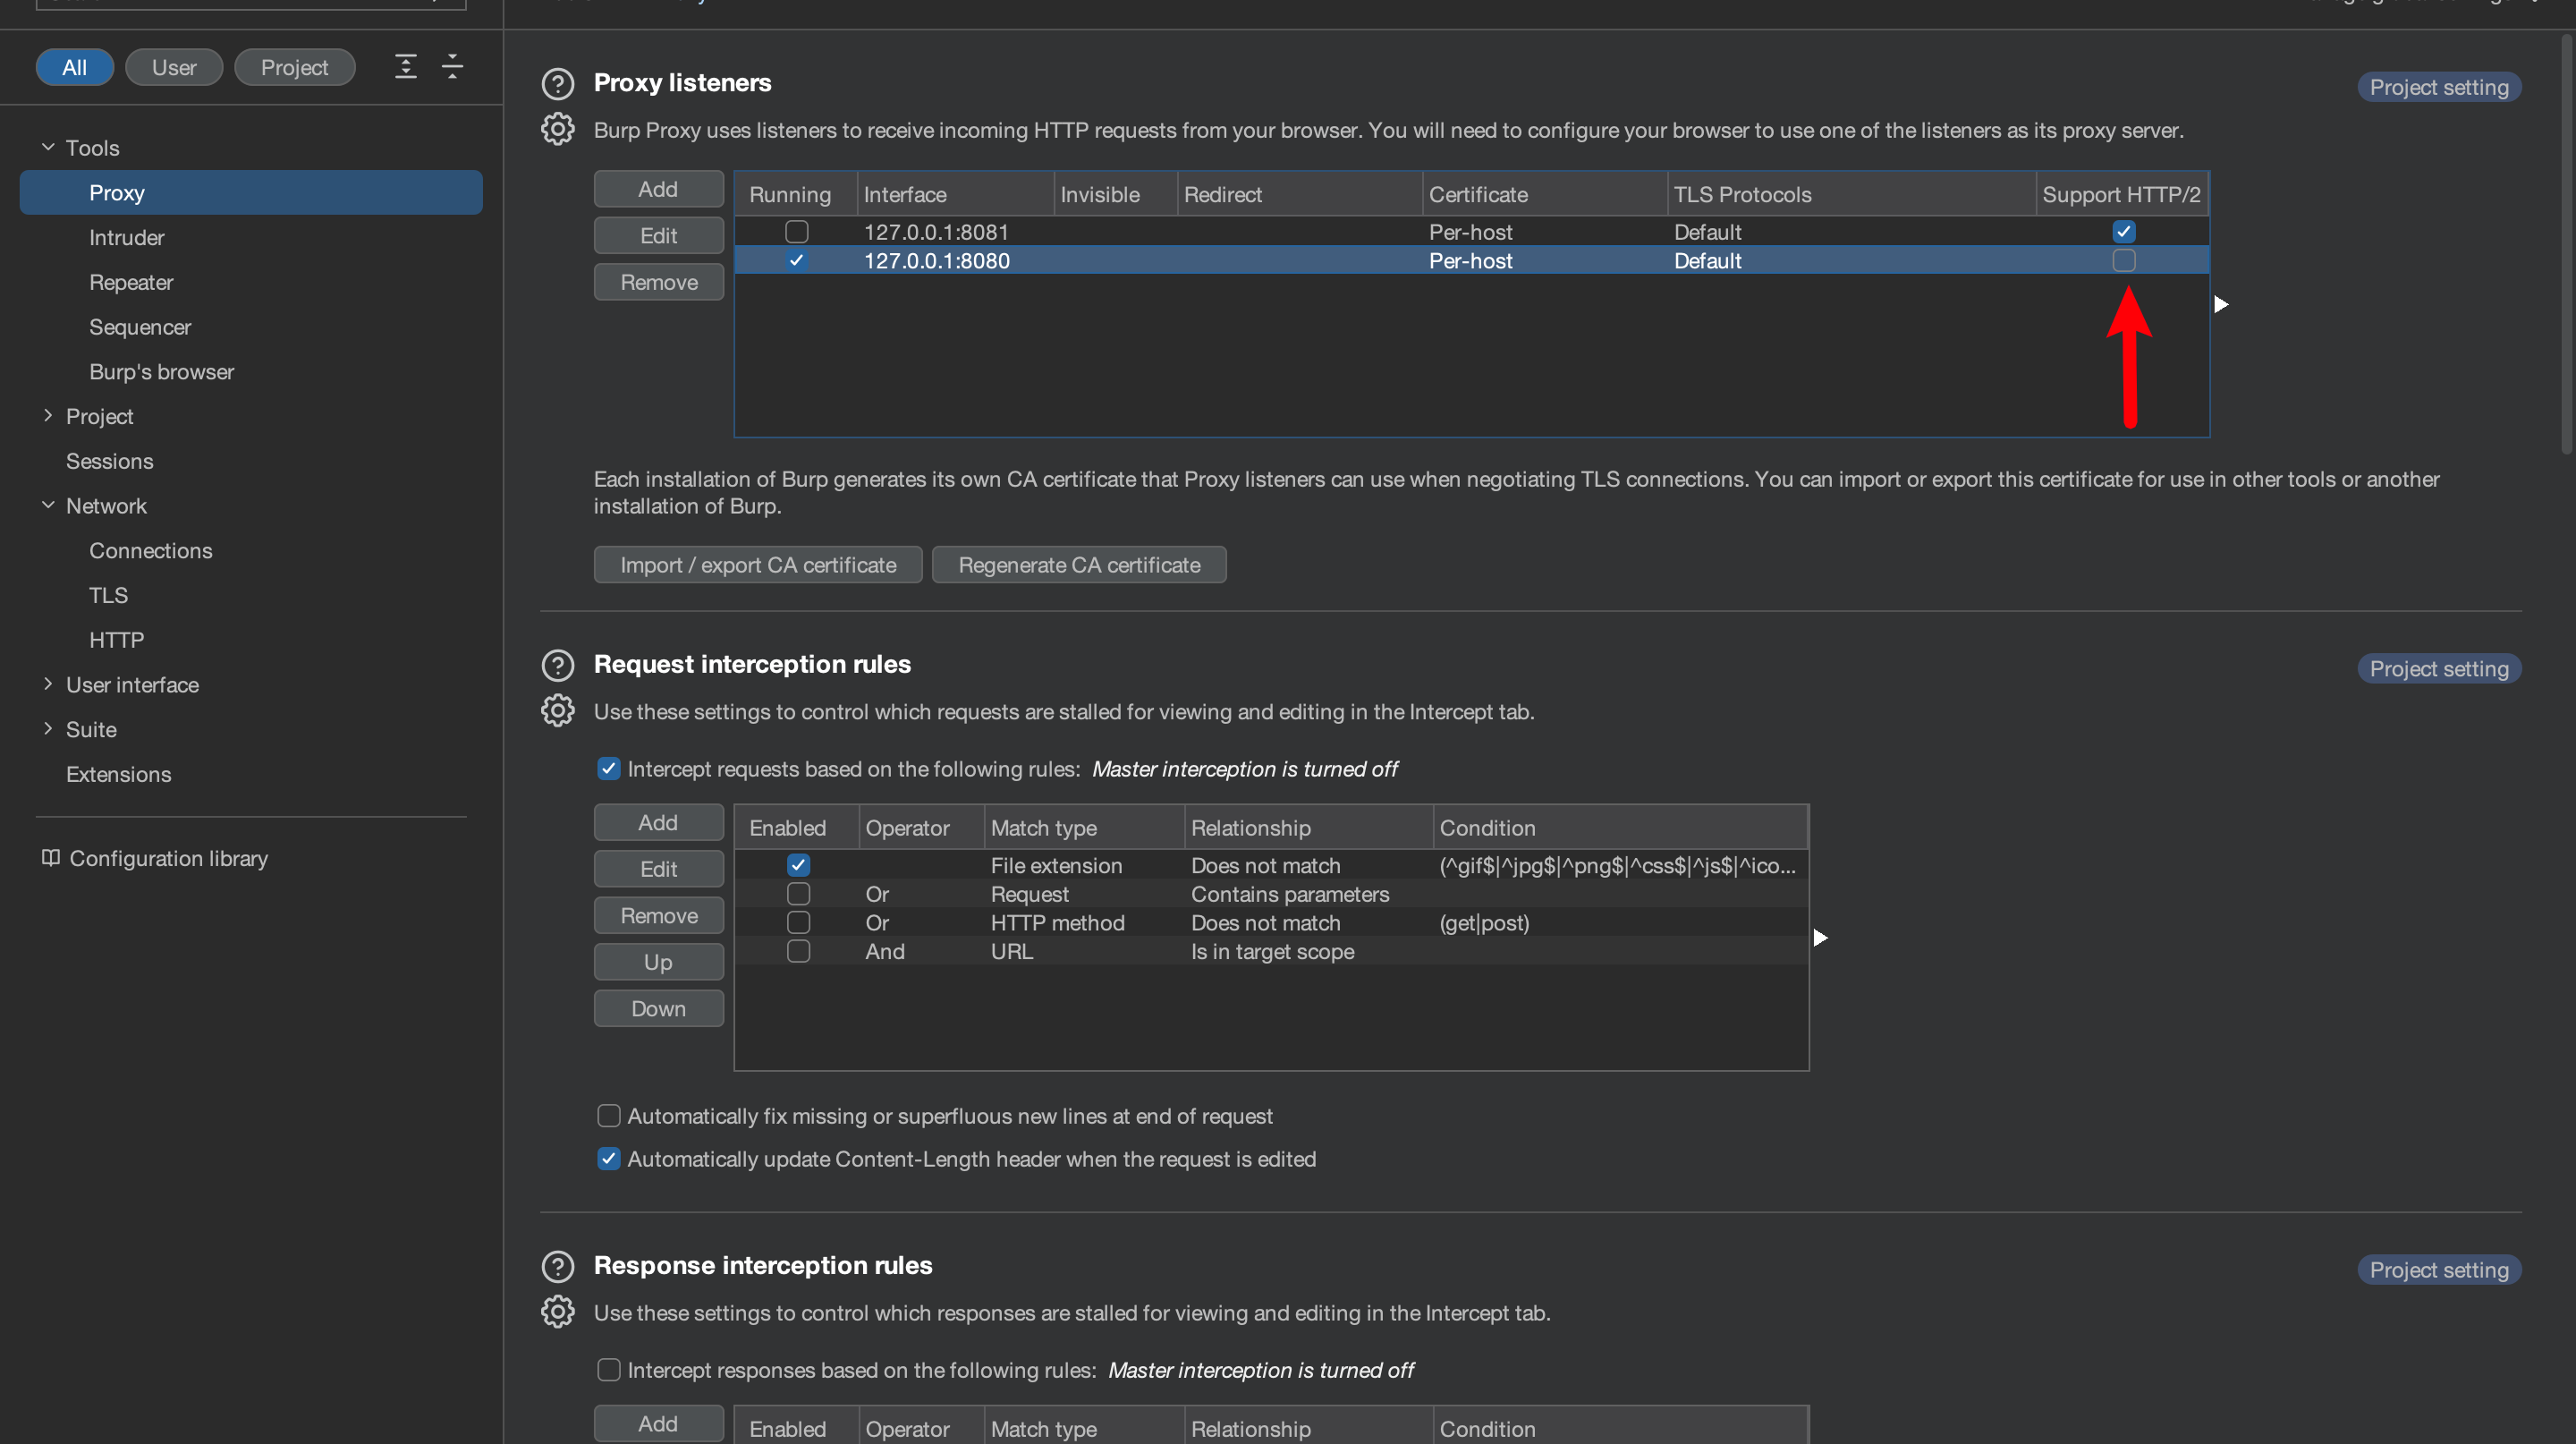This screenshot has width=2576, height=1444.
Task: Collapse the Tools tree section
Action: coord(47,147)
